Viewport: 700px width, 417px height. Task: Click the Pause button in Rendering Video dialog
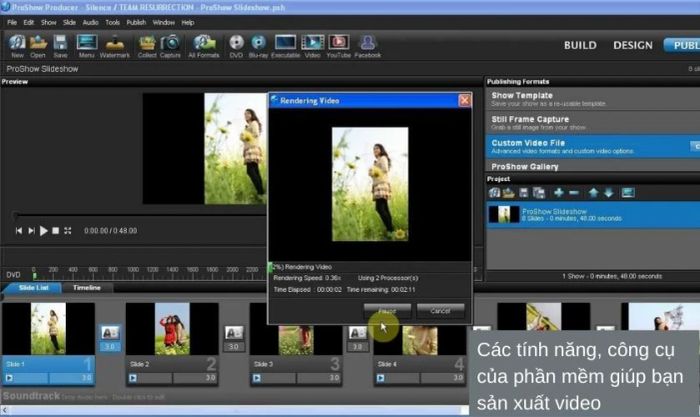(387, 311)
